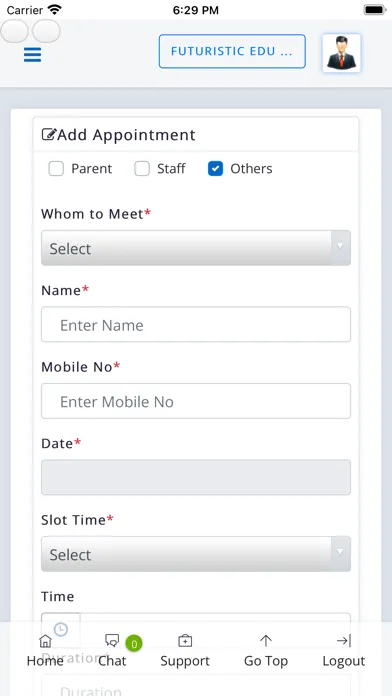Tap the Logout icon
This screenshot has height=696, width=392.
[344, 641]
